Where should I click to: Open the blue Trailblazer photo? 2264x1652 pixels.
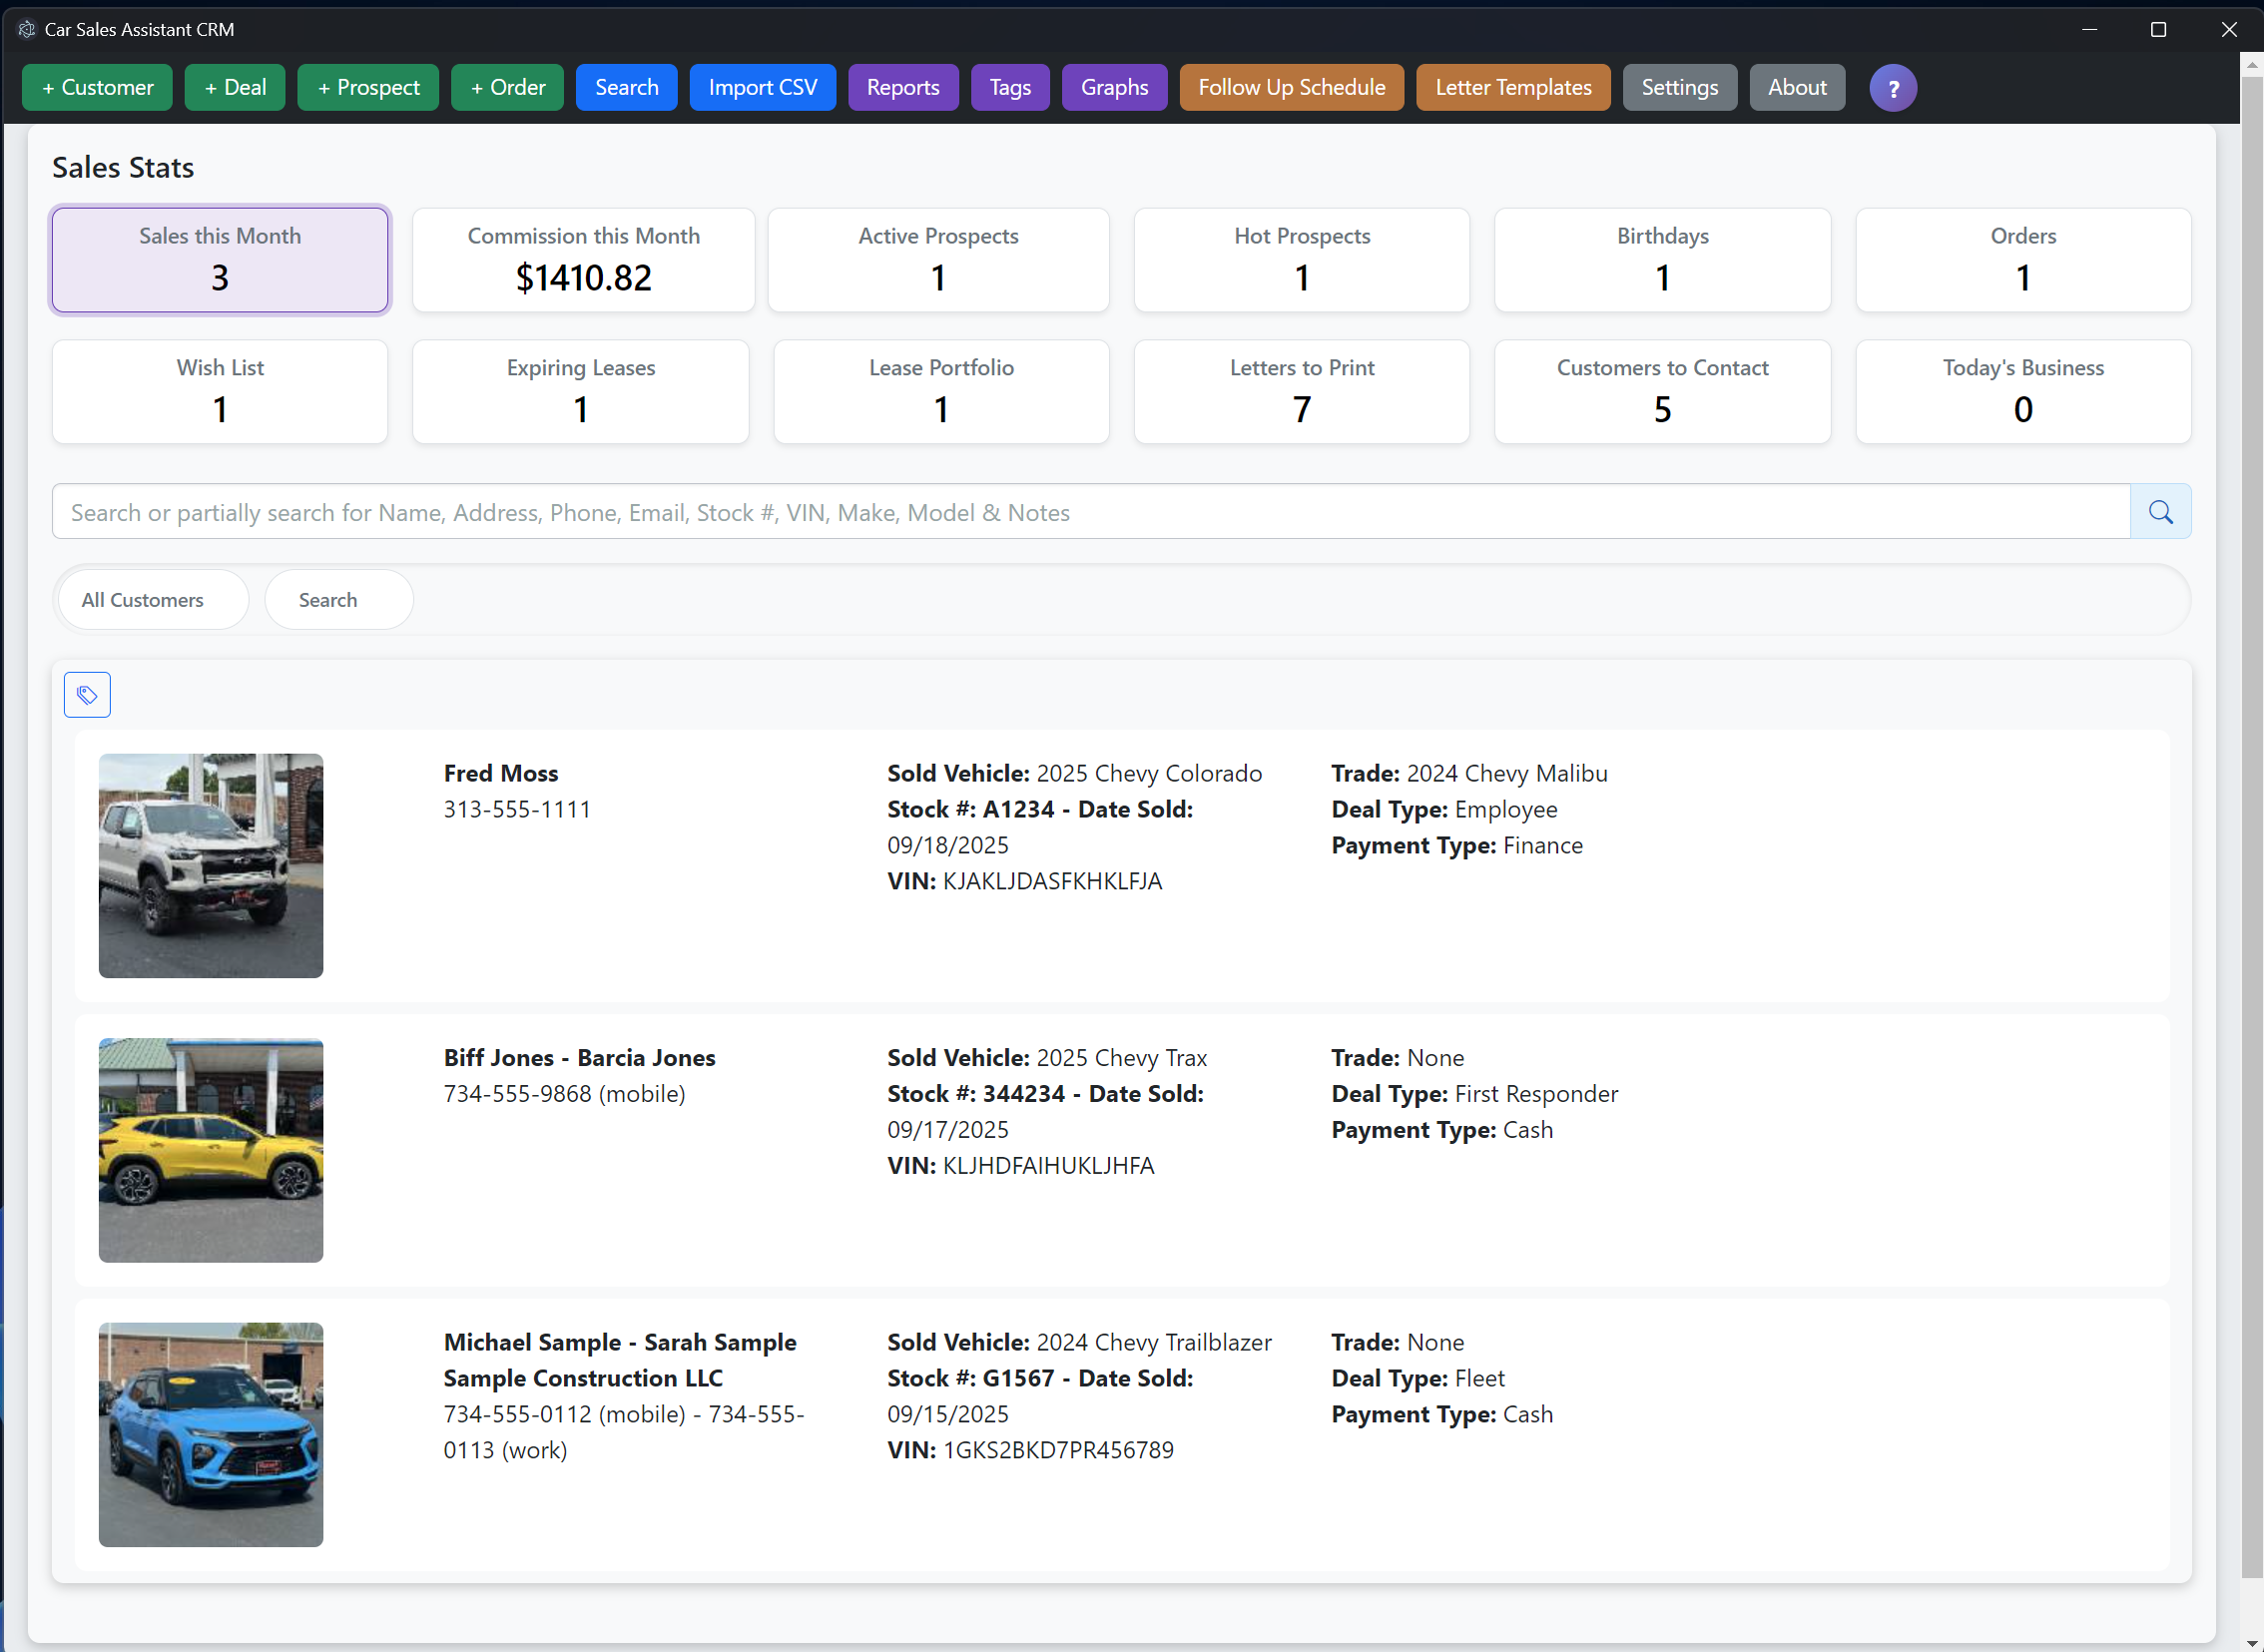coord(211,1433)
